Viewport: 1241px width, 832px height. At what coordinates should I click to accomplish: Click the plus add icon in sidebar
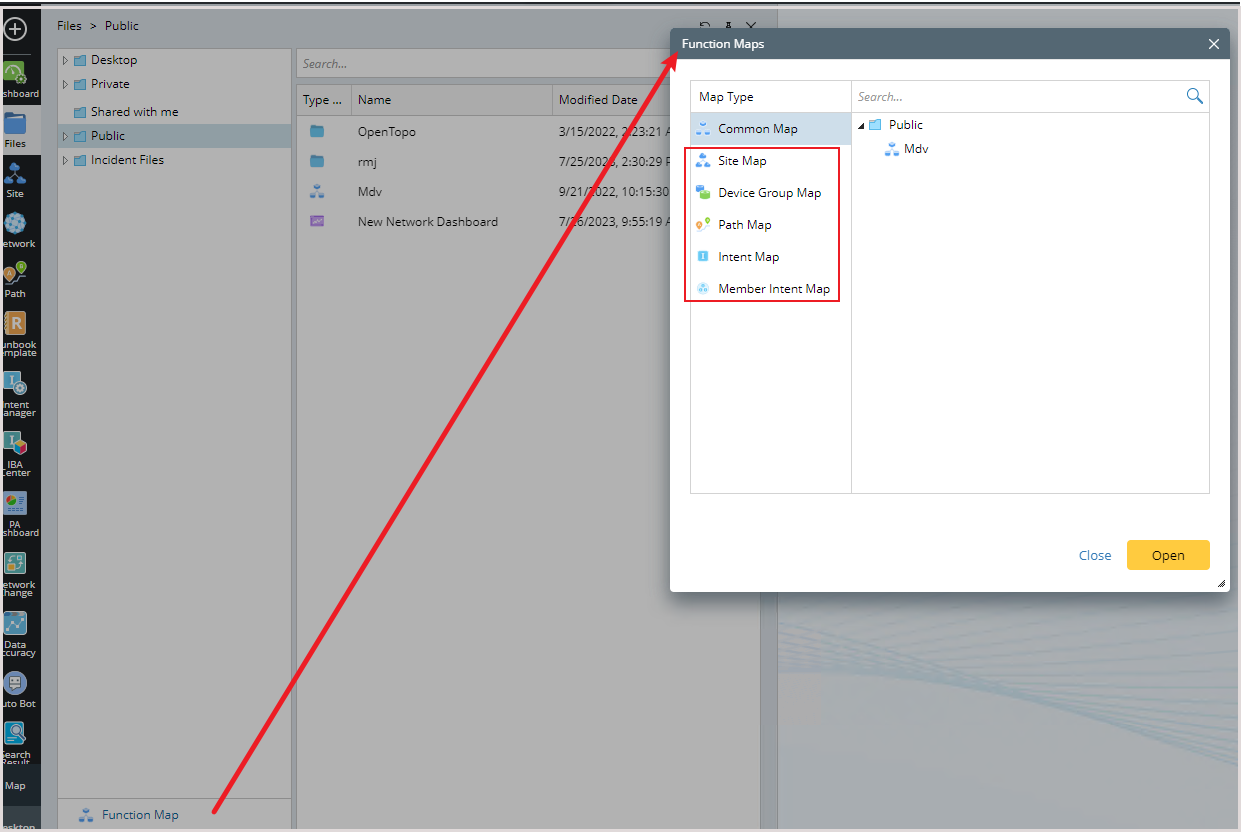tap(15, 30)
